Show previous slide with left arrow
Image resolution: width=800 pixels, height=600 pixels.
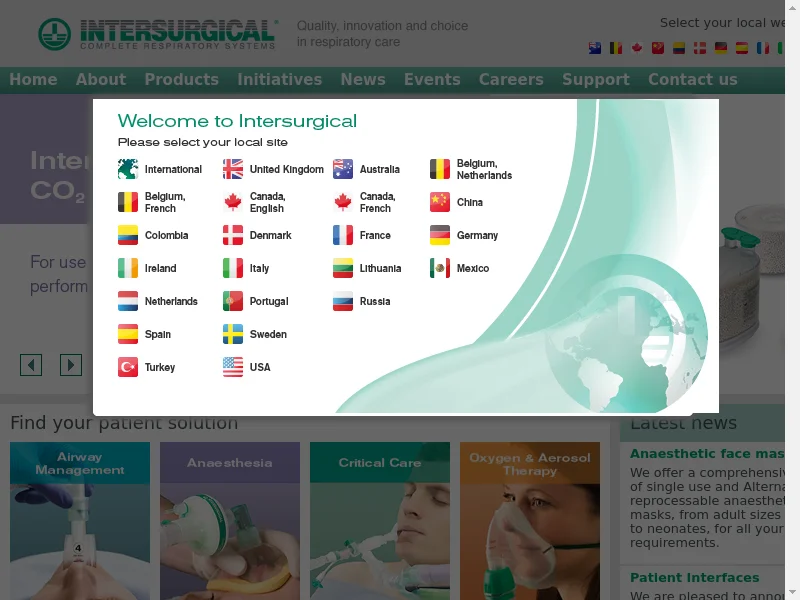31,365
